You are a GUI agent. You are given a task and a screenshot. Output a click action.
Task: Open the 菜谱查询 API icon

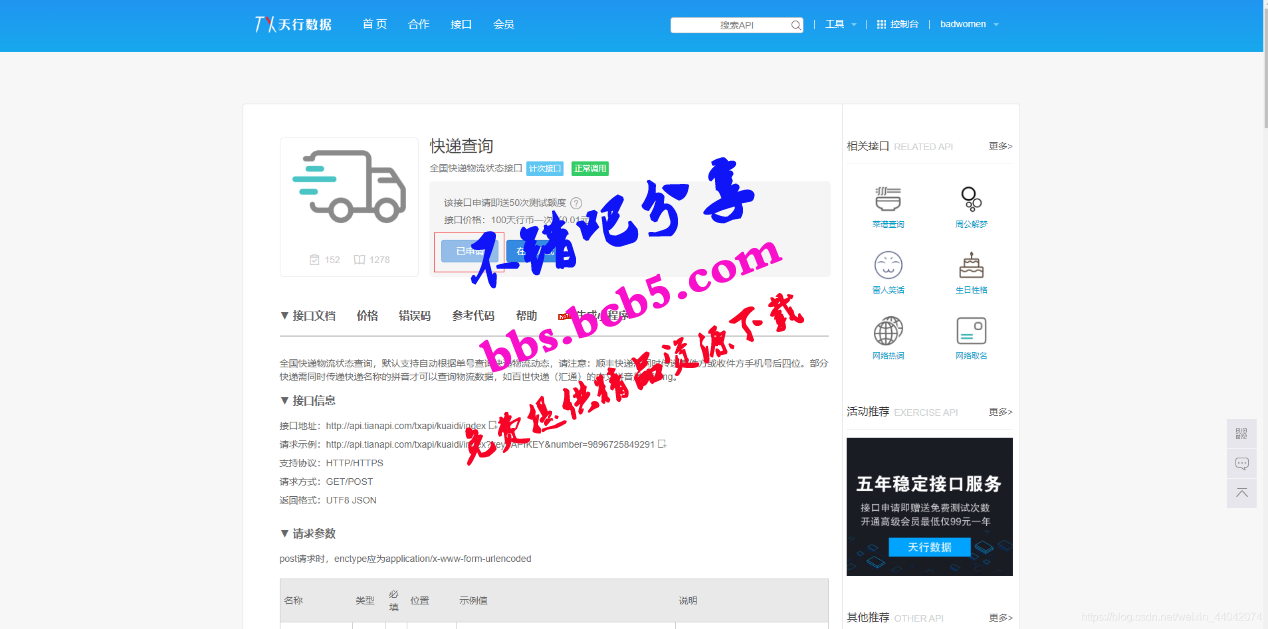(888, 199)
